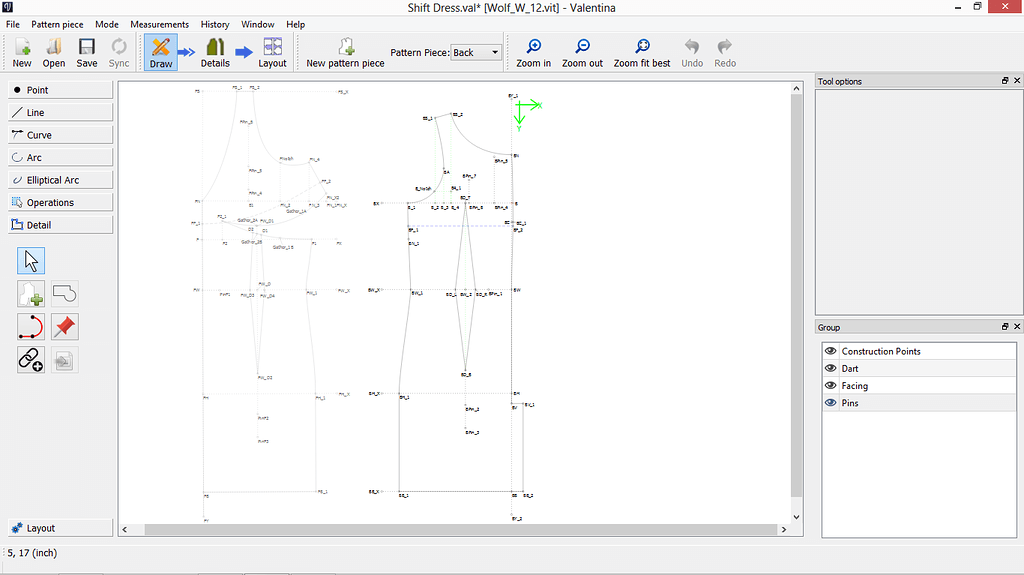Save the pattern with Save icon

[87, 53]
